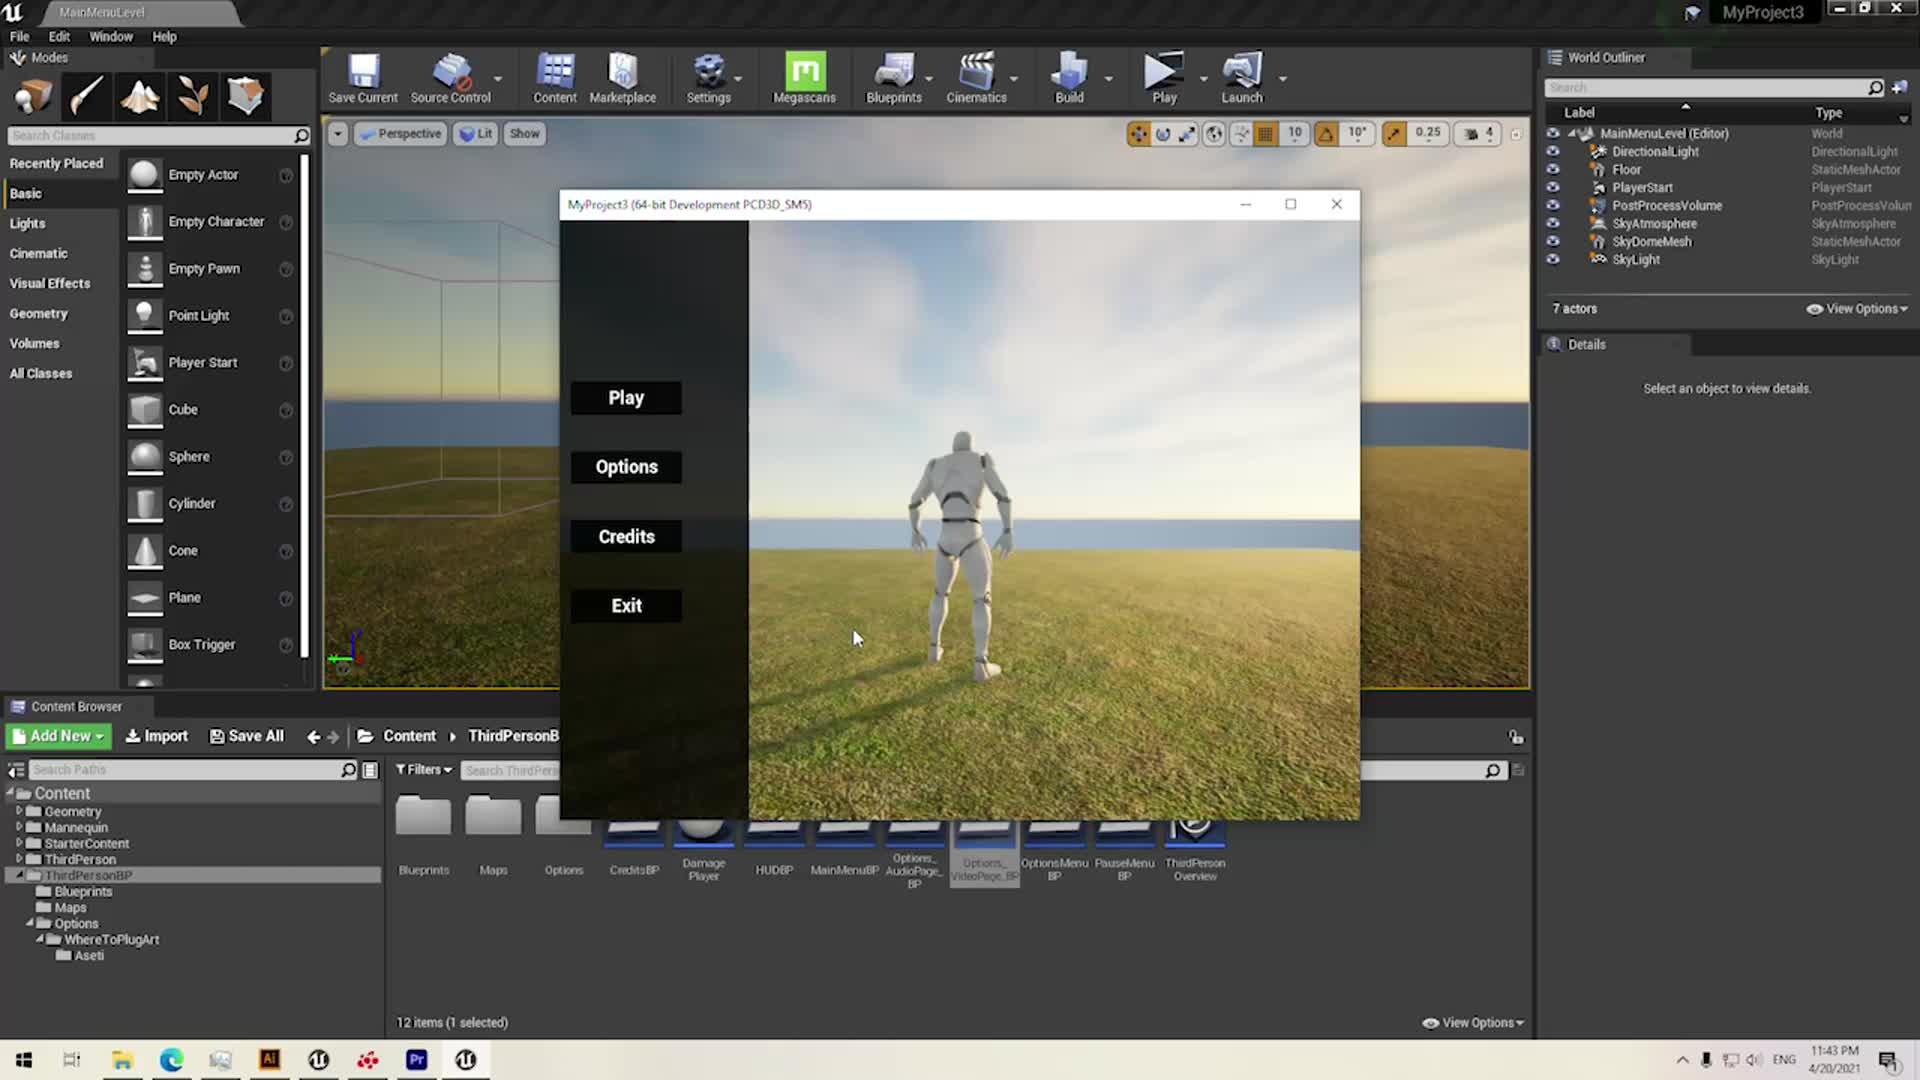Screen dimensions: 1920x1080
Task: Click Save All in Content Browser
Action: coord(246,735)
